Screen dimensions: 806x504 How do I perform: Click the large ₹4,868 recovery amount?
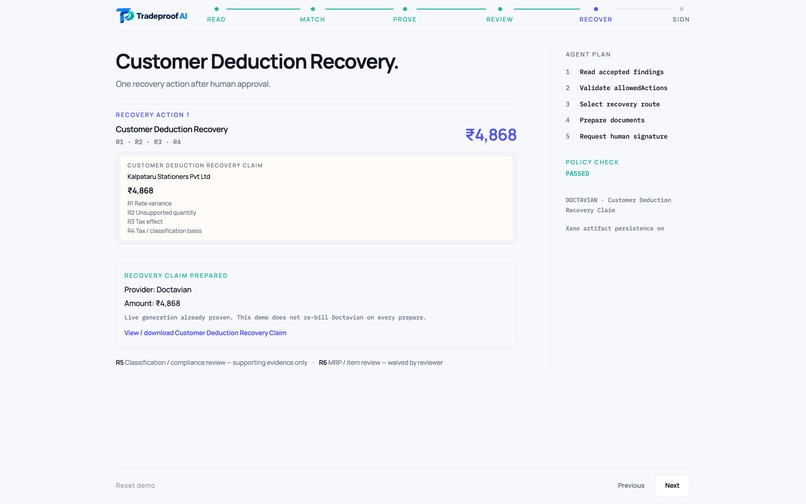coord(491,135)
